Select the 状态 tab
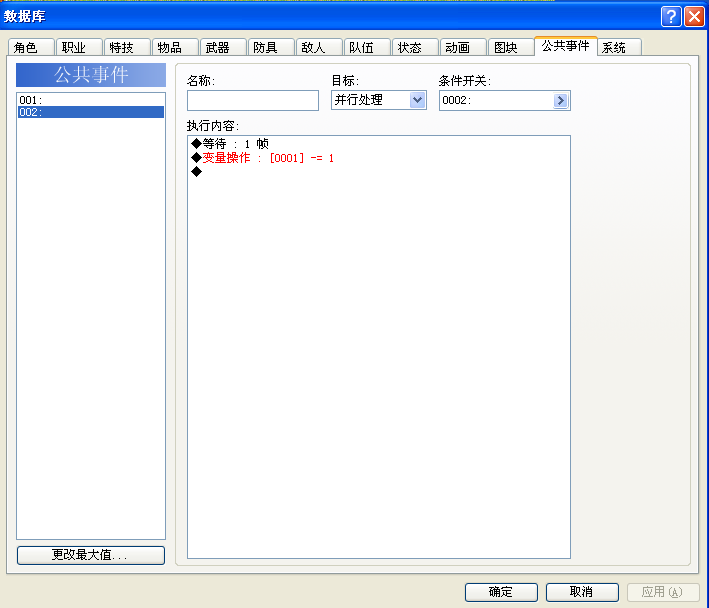This screenshot has height=608, width=709. coord(415,47)
